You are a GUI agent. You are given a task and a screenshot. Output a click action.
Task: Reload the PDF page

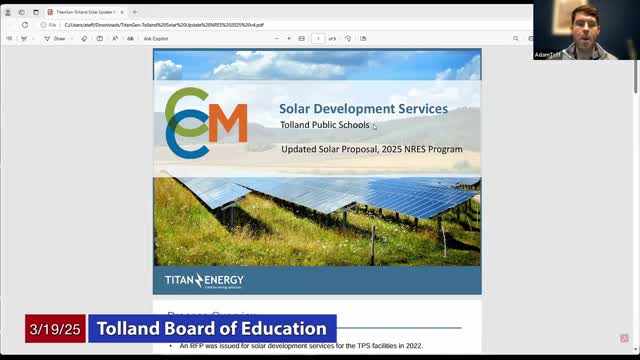tap(25, 25)
